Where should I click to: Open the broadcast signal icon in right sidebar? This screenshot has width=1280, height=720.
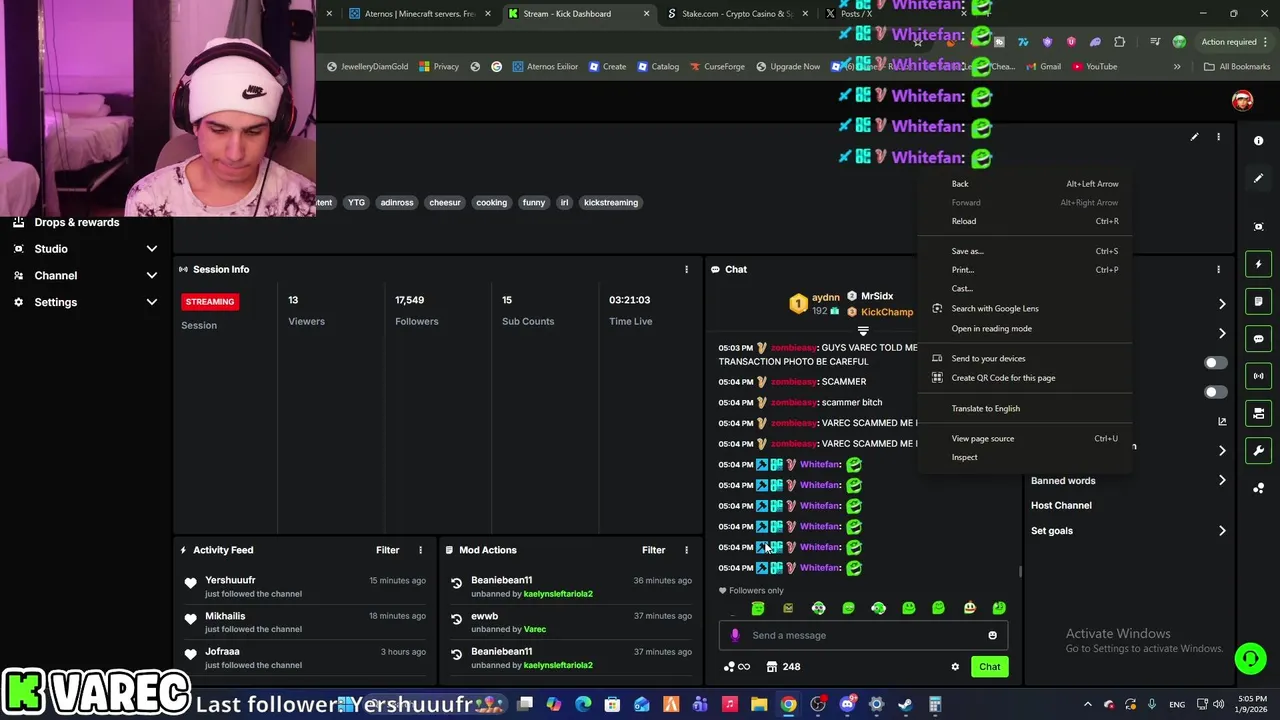[x=1258, y=376]
